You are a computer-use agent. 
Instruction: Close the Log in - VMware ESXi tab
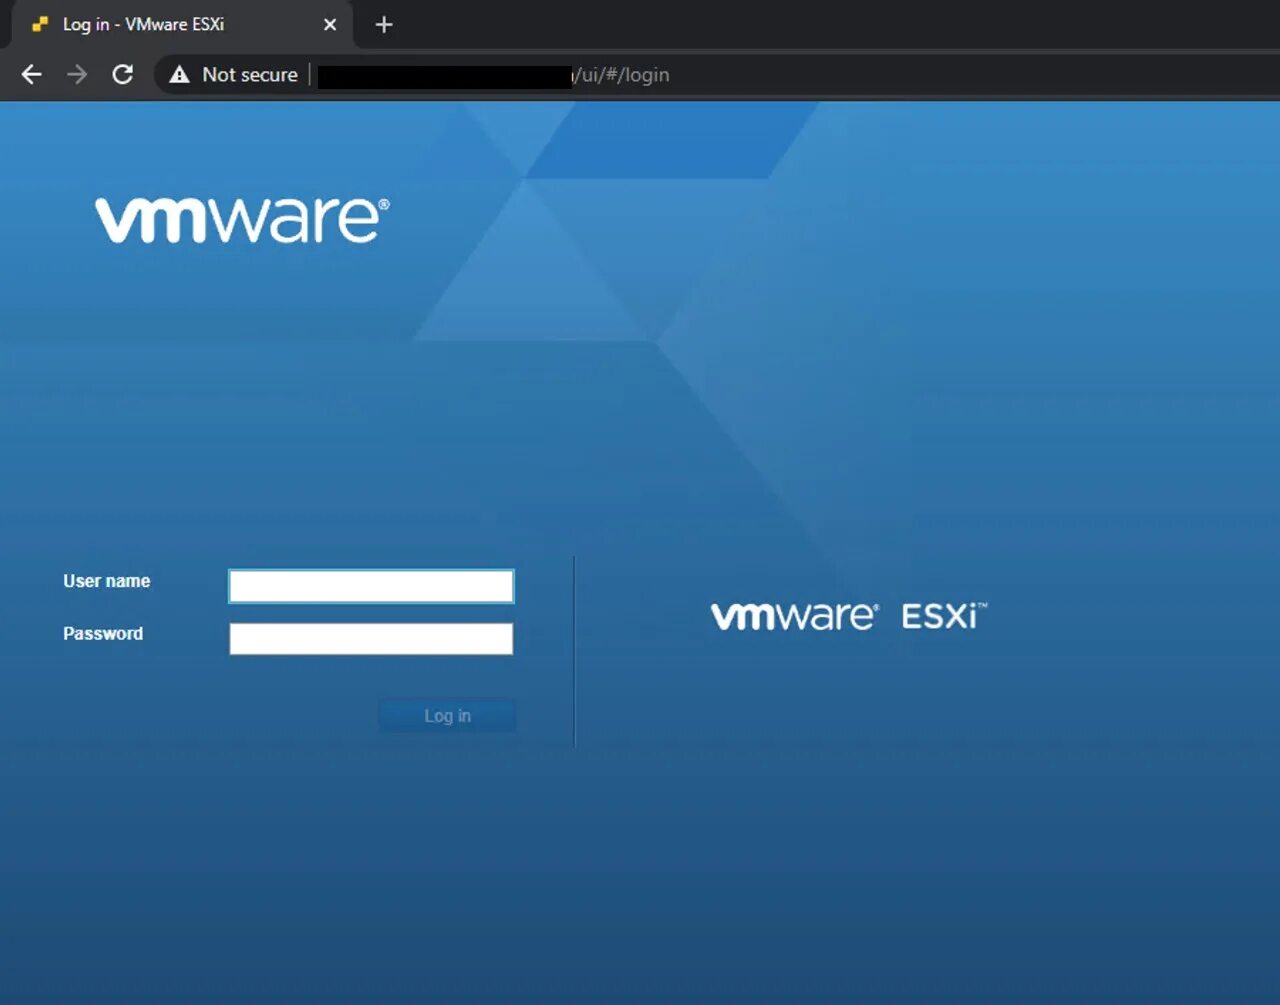[330, 25]
